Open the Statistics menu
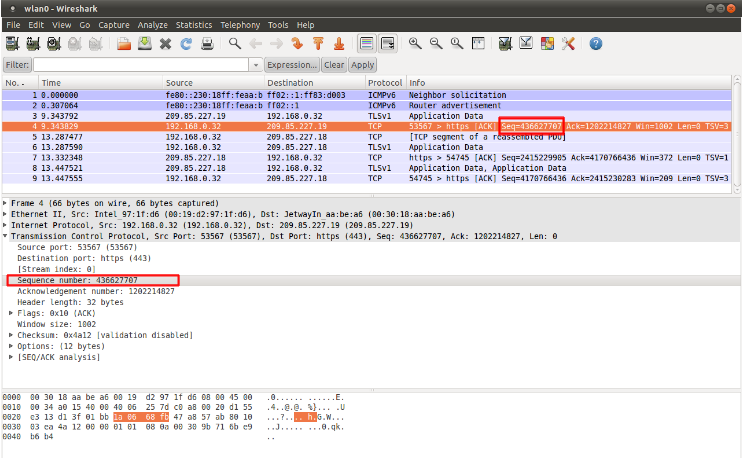Image resolution: width=743 pixels, height=458 pixels. (x=194, y=24)
